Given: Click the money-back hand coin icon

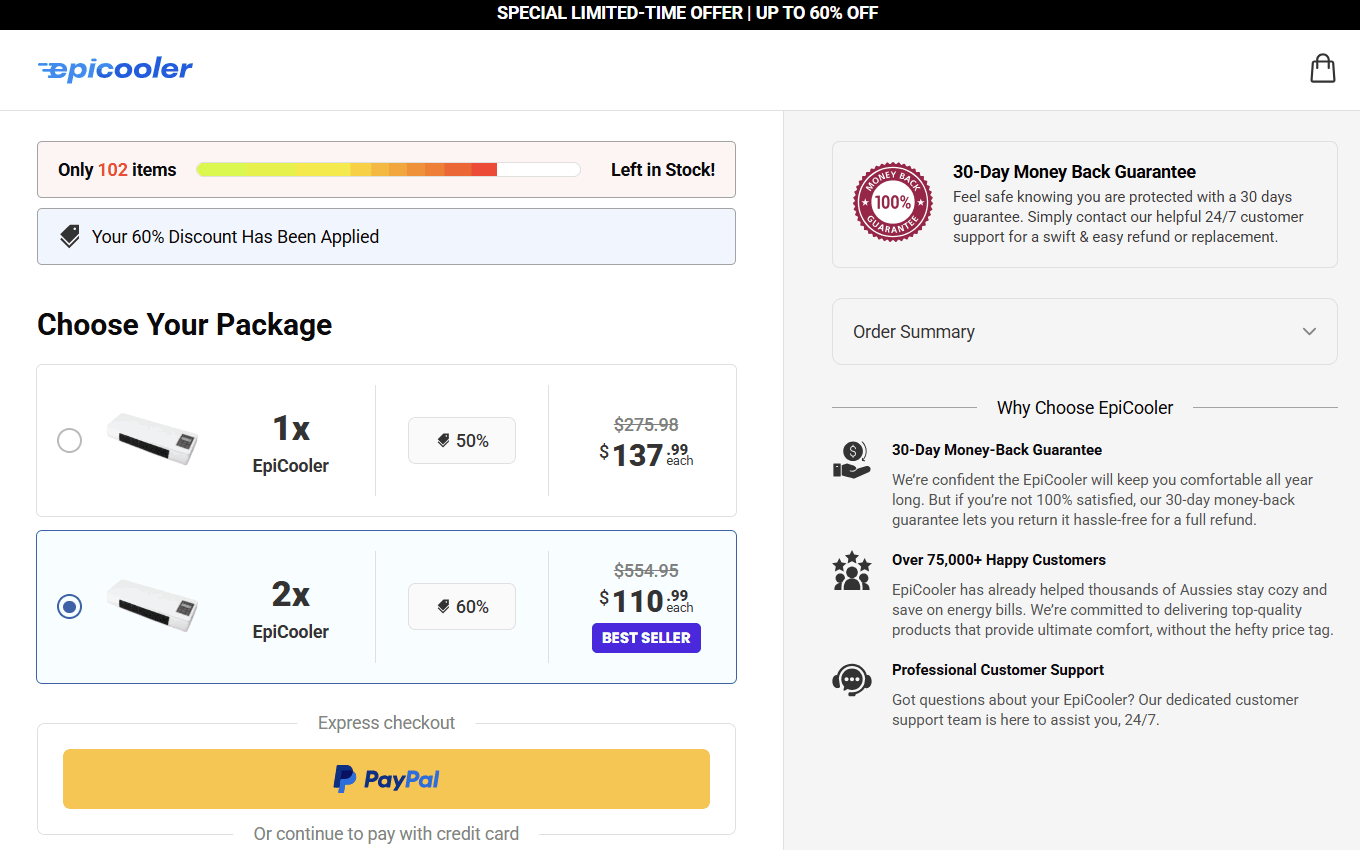Looking at the screenshot, I should [852, 460].
